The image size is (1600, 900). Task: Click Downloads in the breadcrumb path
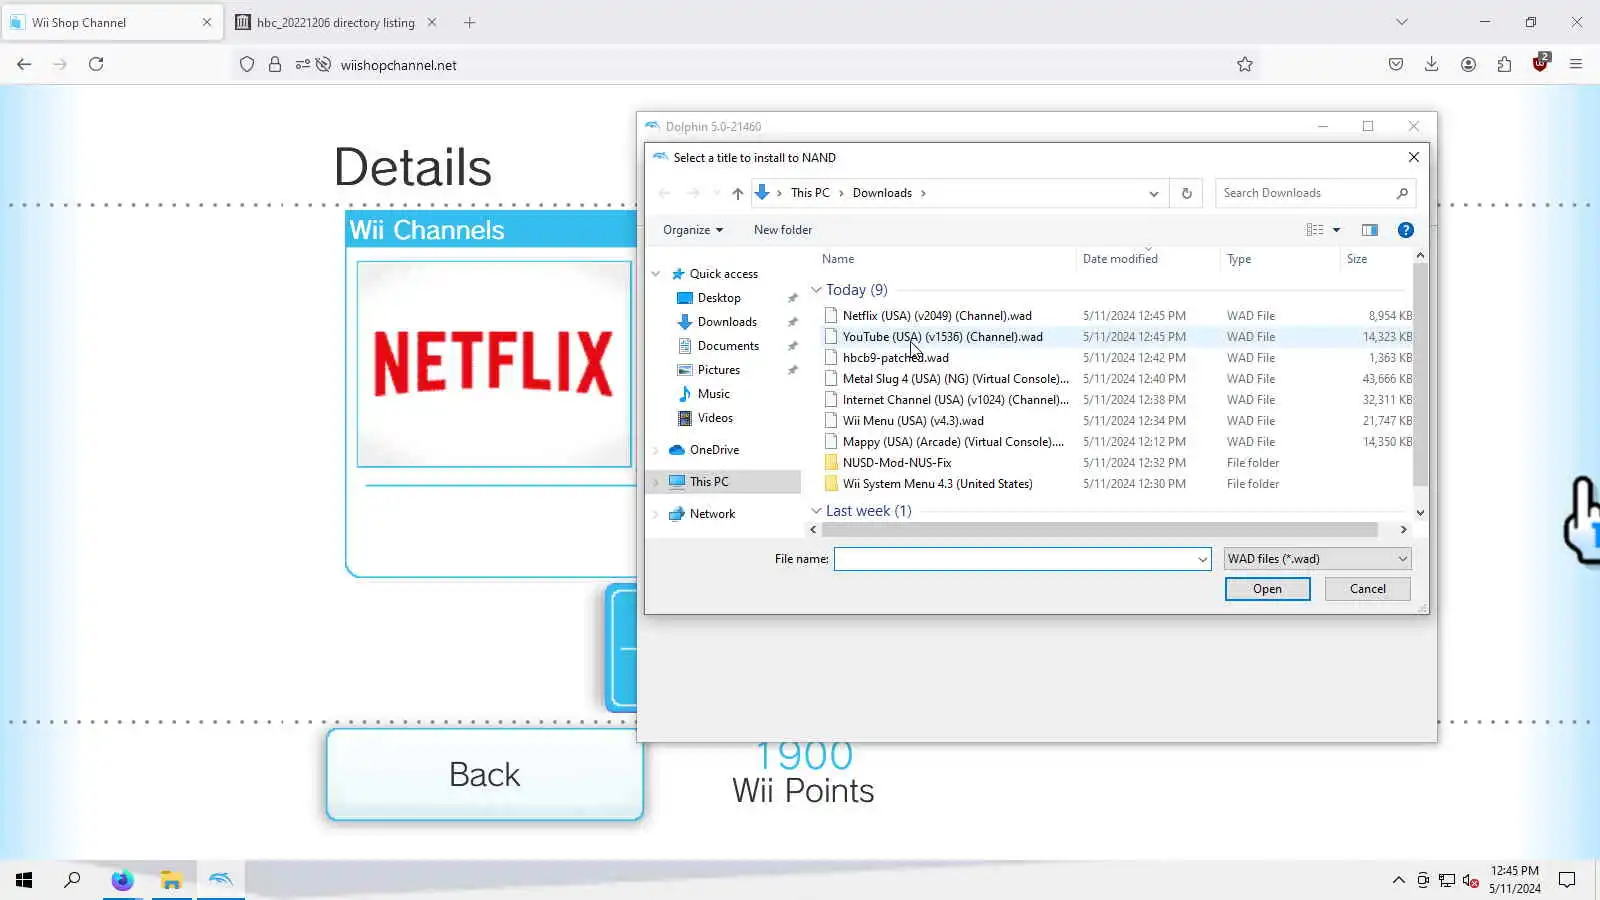click(882, 193)
